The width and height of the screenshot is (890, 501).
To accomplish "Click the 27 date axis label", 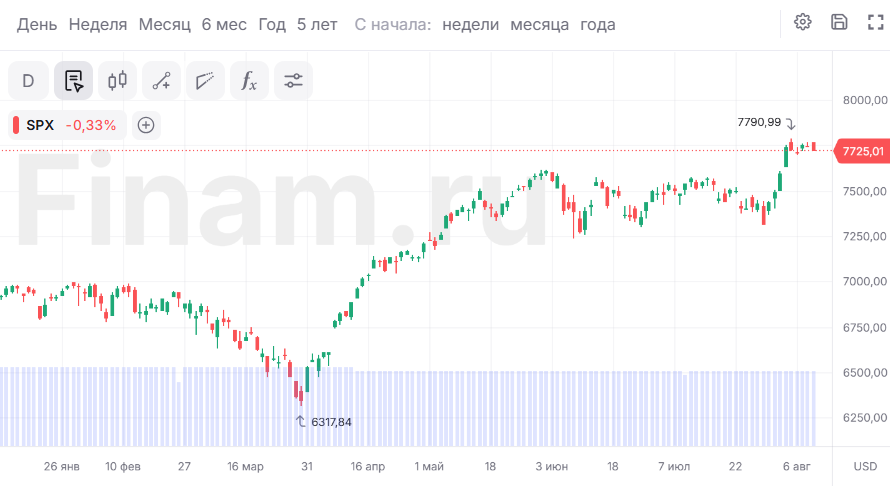I will [x=184, y=466].
